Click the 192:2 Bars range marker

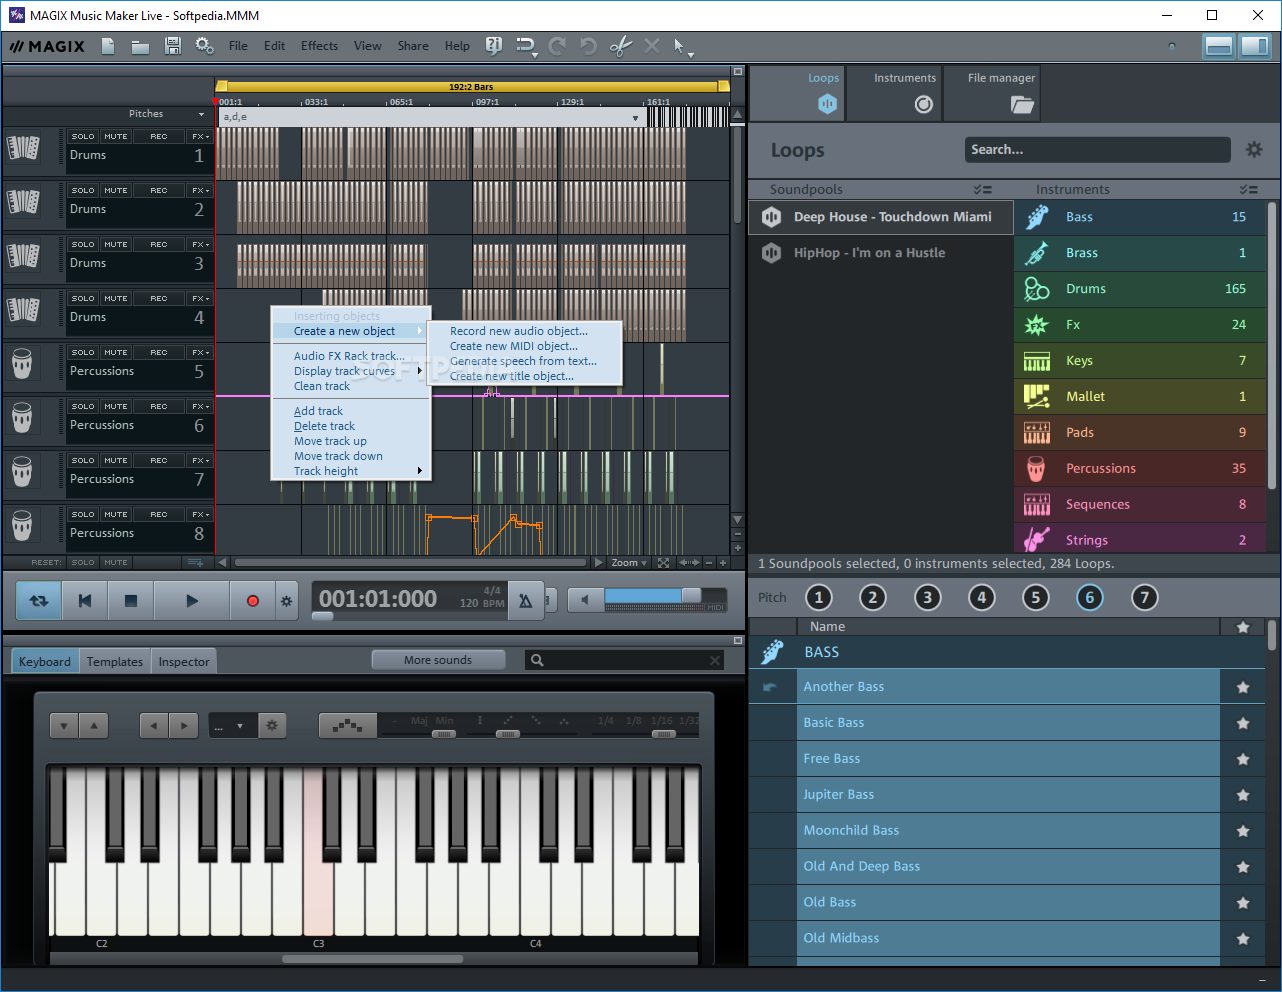pos(472,86)
